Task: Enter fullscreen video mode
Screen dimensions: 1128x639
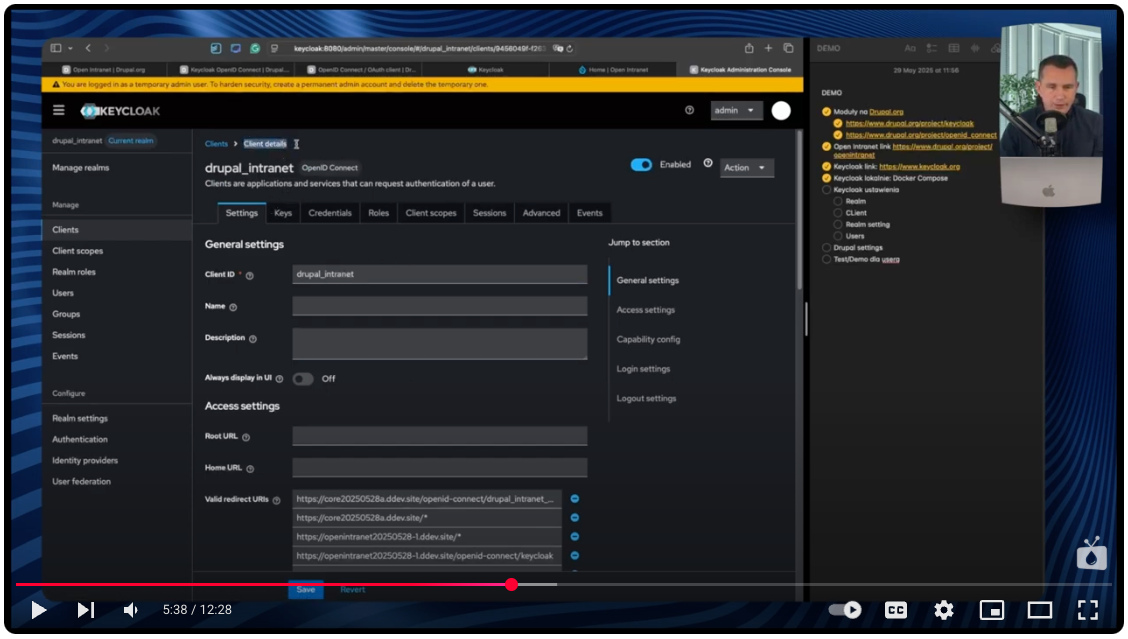Action: pos(1088,610)
